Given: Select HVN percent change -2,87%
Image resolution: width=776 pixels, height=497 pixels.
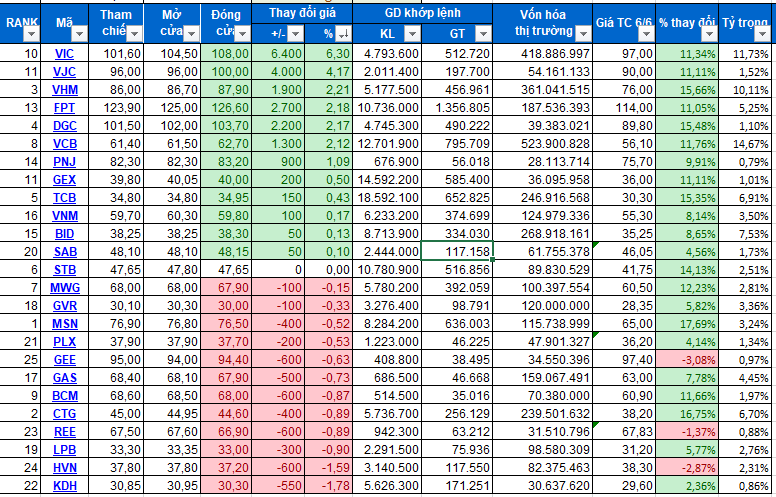Looking at the screenshot, I should (x=687, y=468).
